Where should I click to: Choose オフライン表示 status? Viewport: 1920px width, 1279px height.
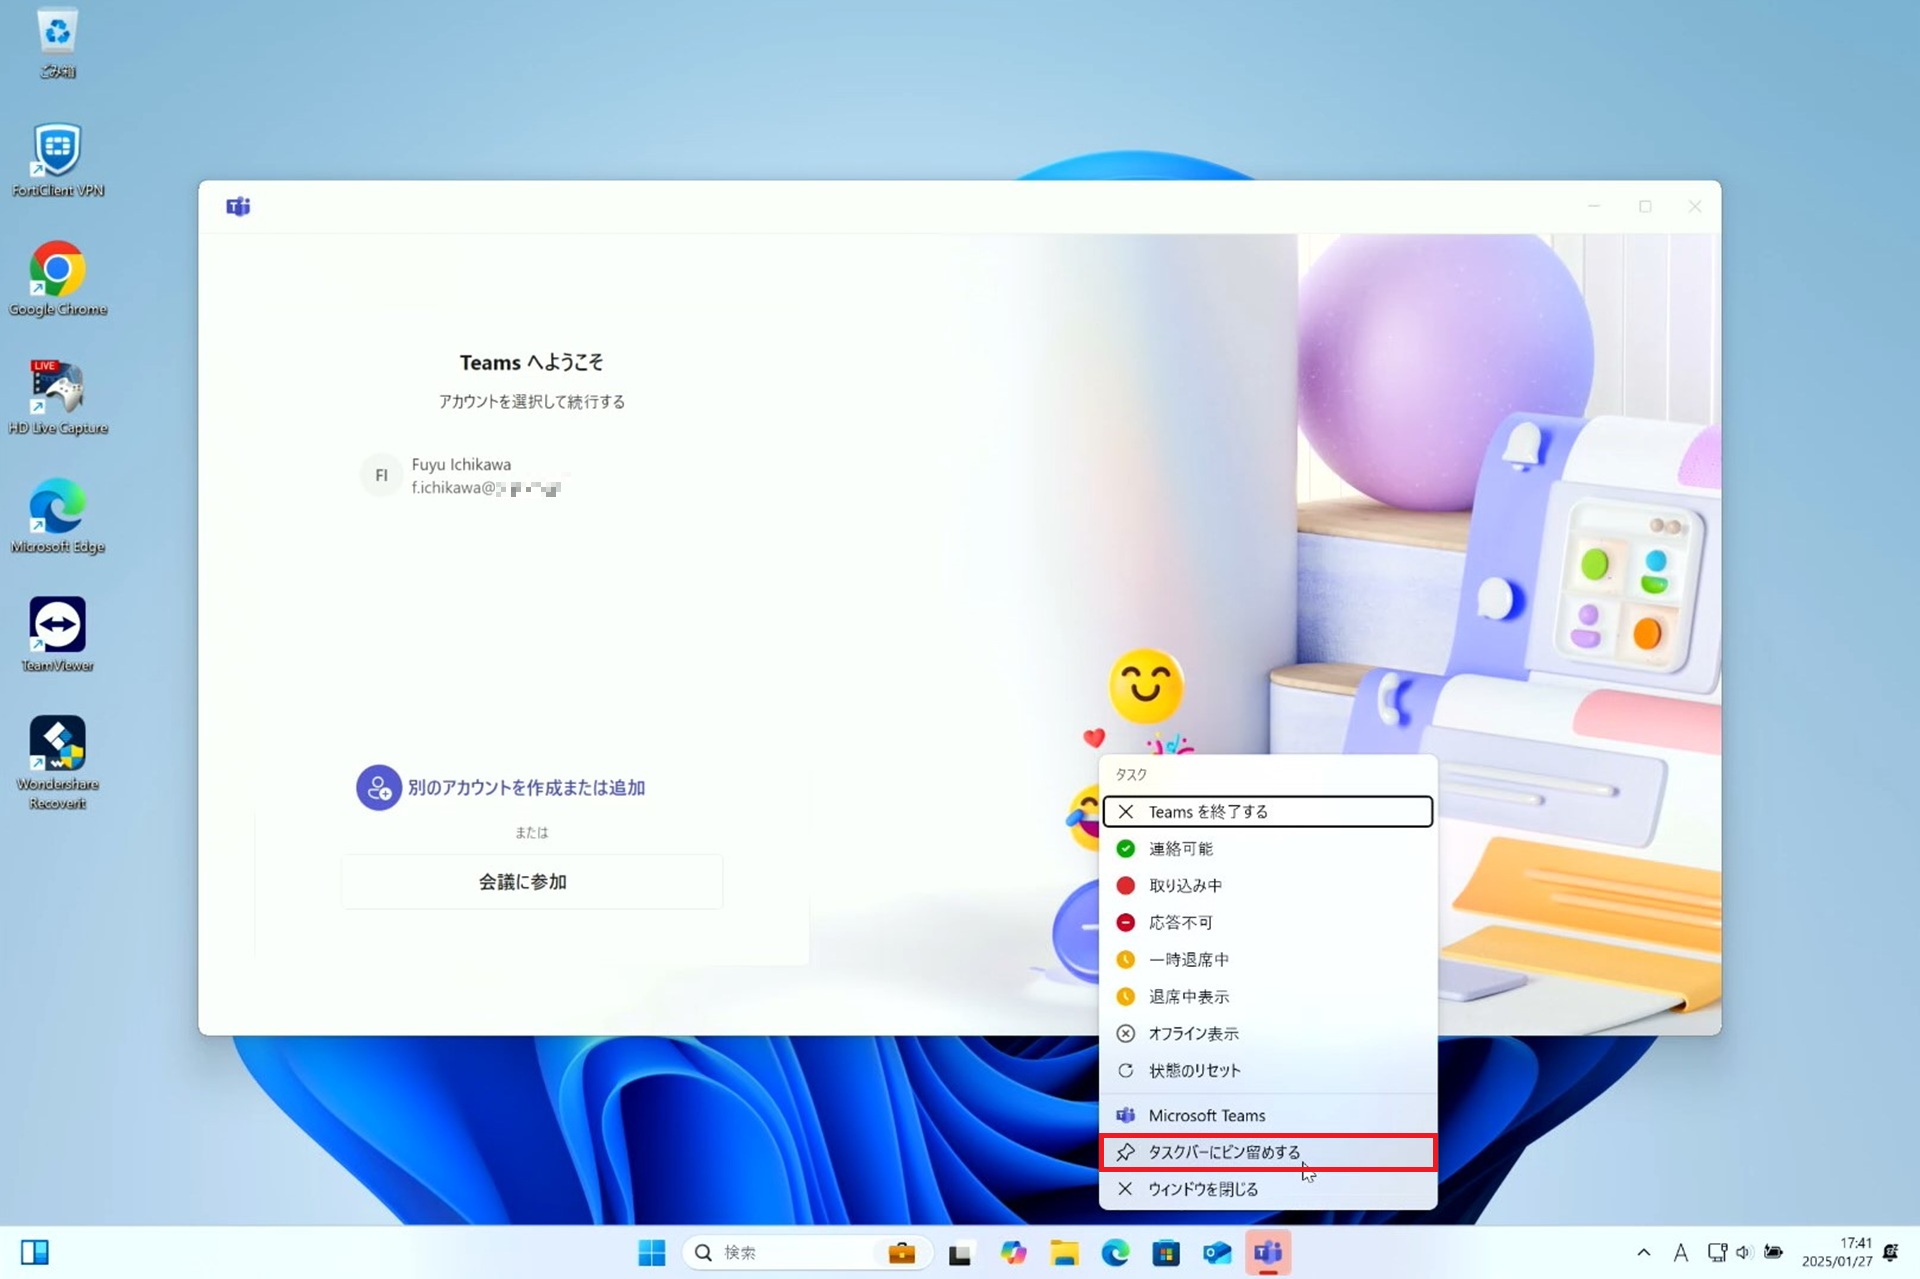(x=1267, y=1033)
